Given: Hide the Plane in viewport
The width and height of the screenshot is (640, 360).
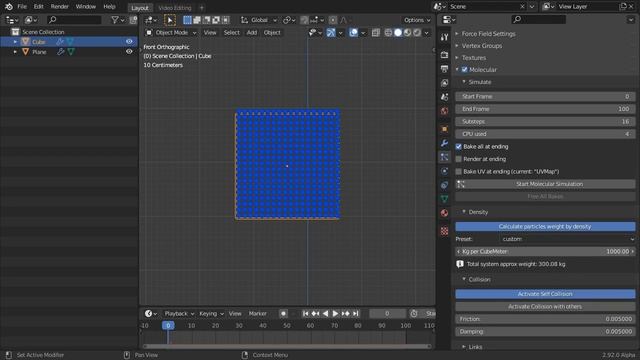Looking at the screenshot, I should pos(129,52).
